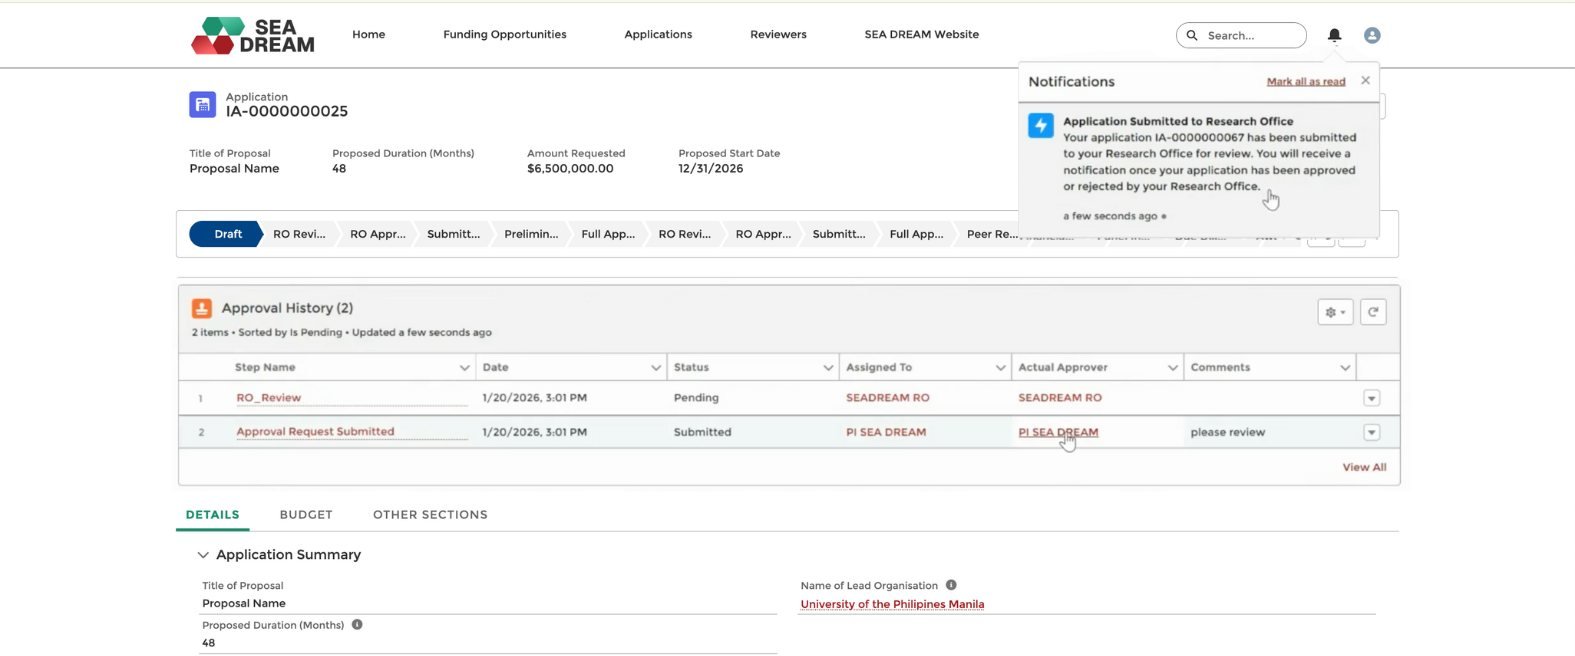
Task: Click the Approval History refresh icon
Action: coord(1373,312)
